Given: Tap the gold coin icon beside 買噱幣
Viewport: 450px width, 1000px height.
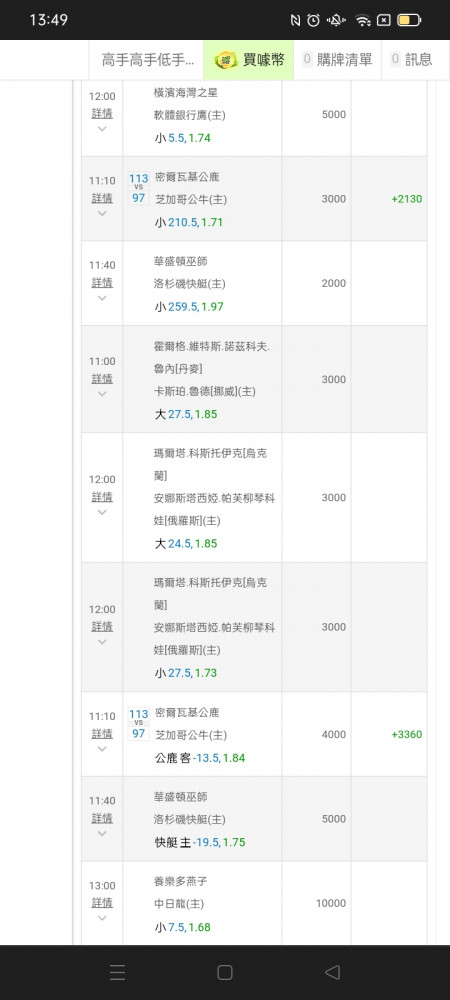Looking at the screenshot, I should (225, 61).
